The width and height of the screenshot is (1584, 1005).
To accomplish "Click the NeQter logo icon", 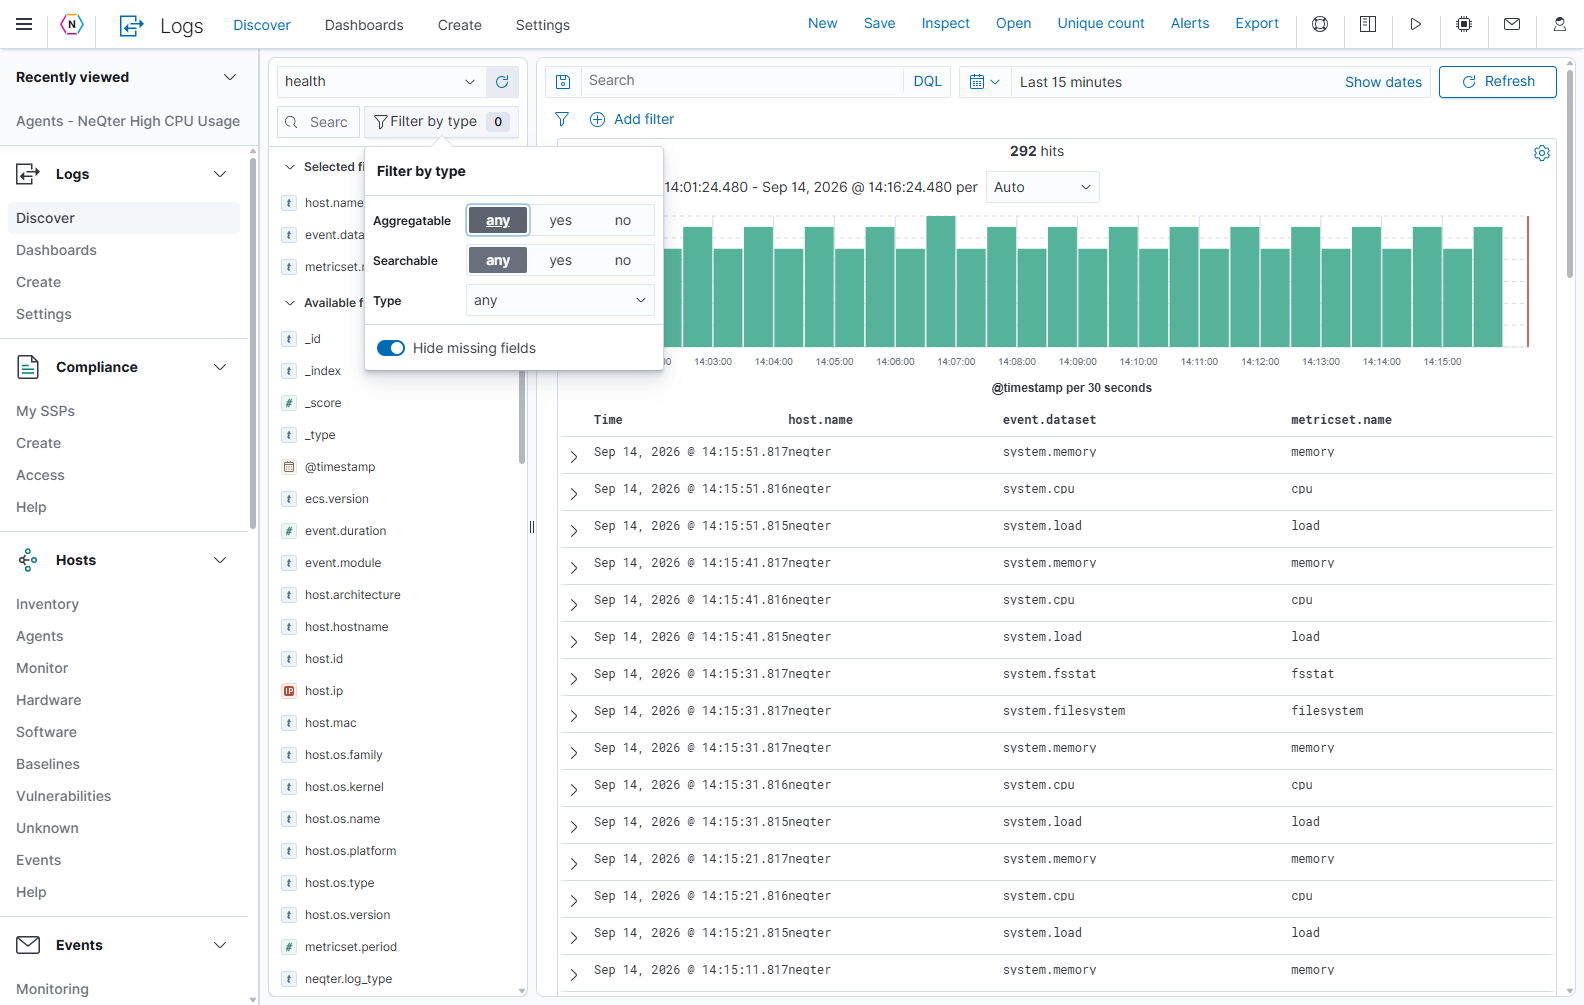I will tap(72, 24).
